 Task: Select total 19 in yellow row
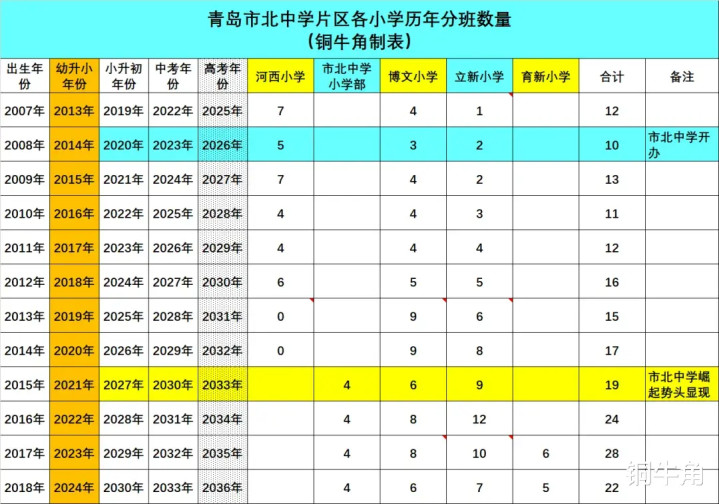(x=612, y=384)
